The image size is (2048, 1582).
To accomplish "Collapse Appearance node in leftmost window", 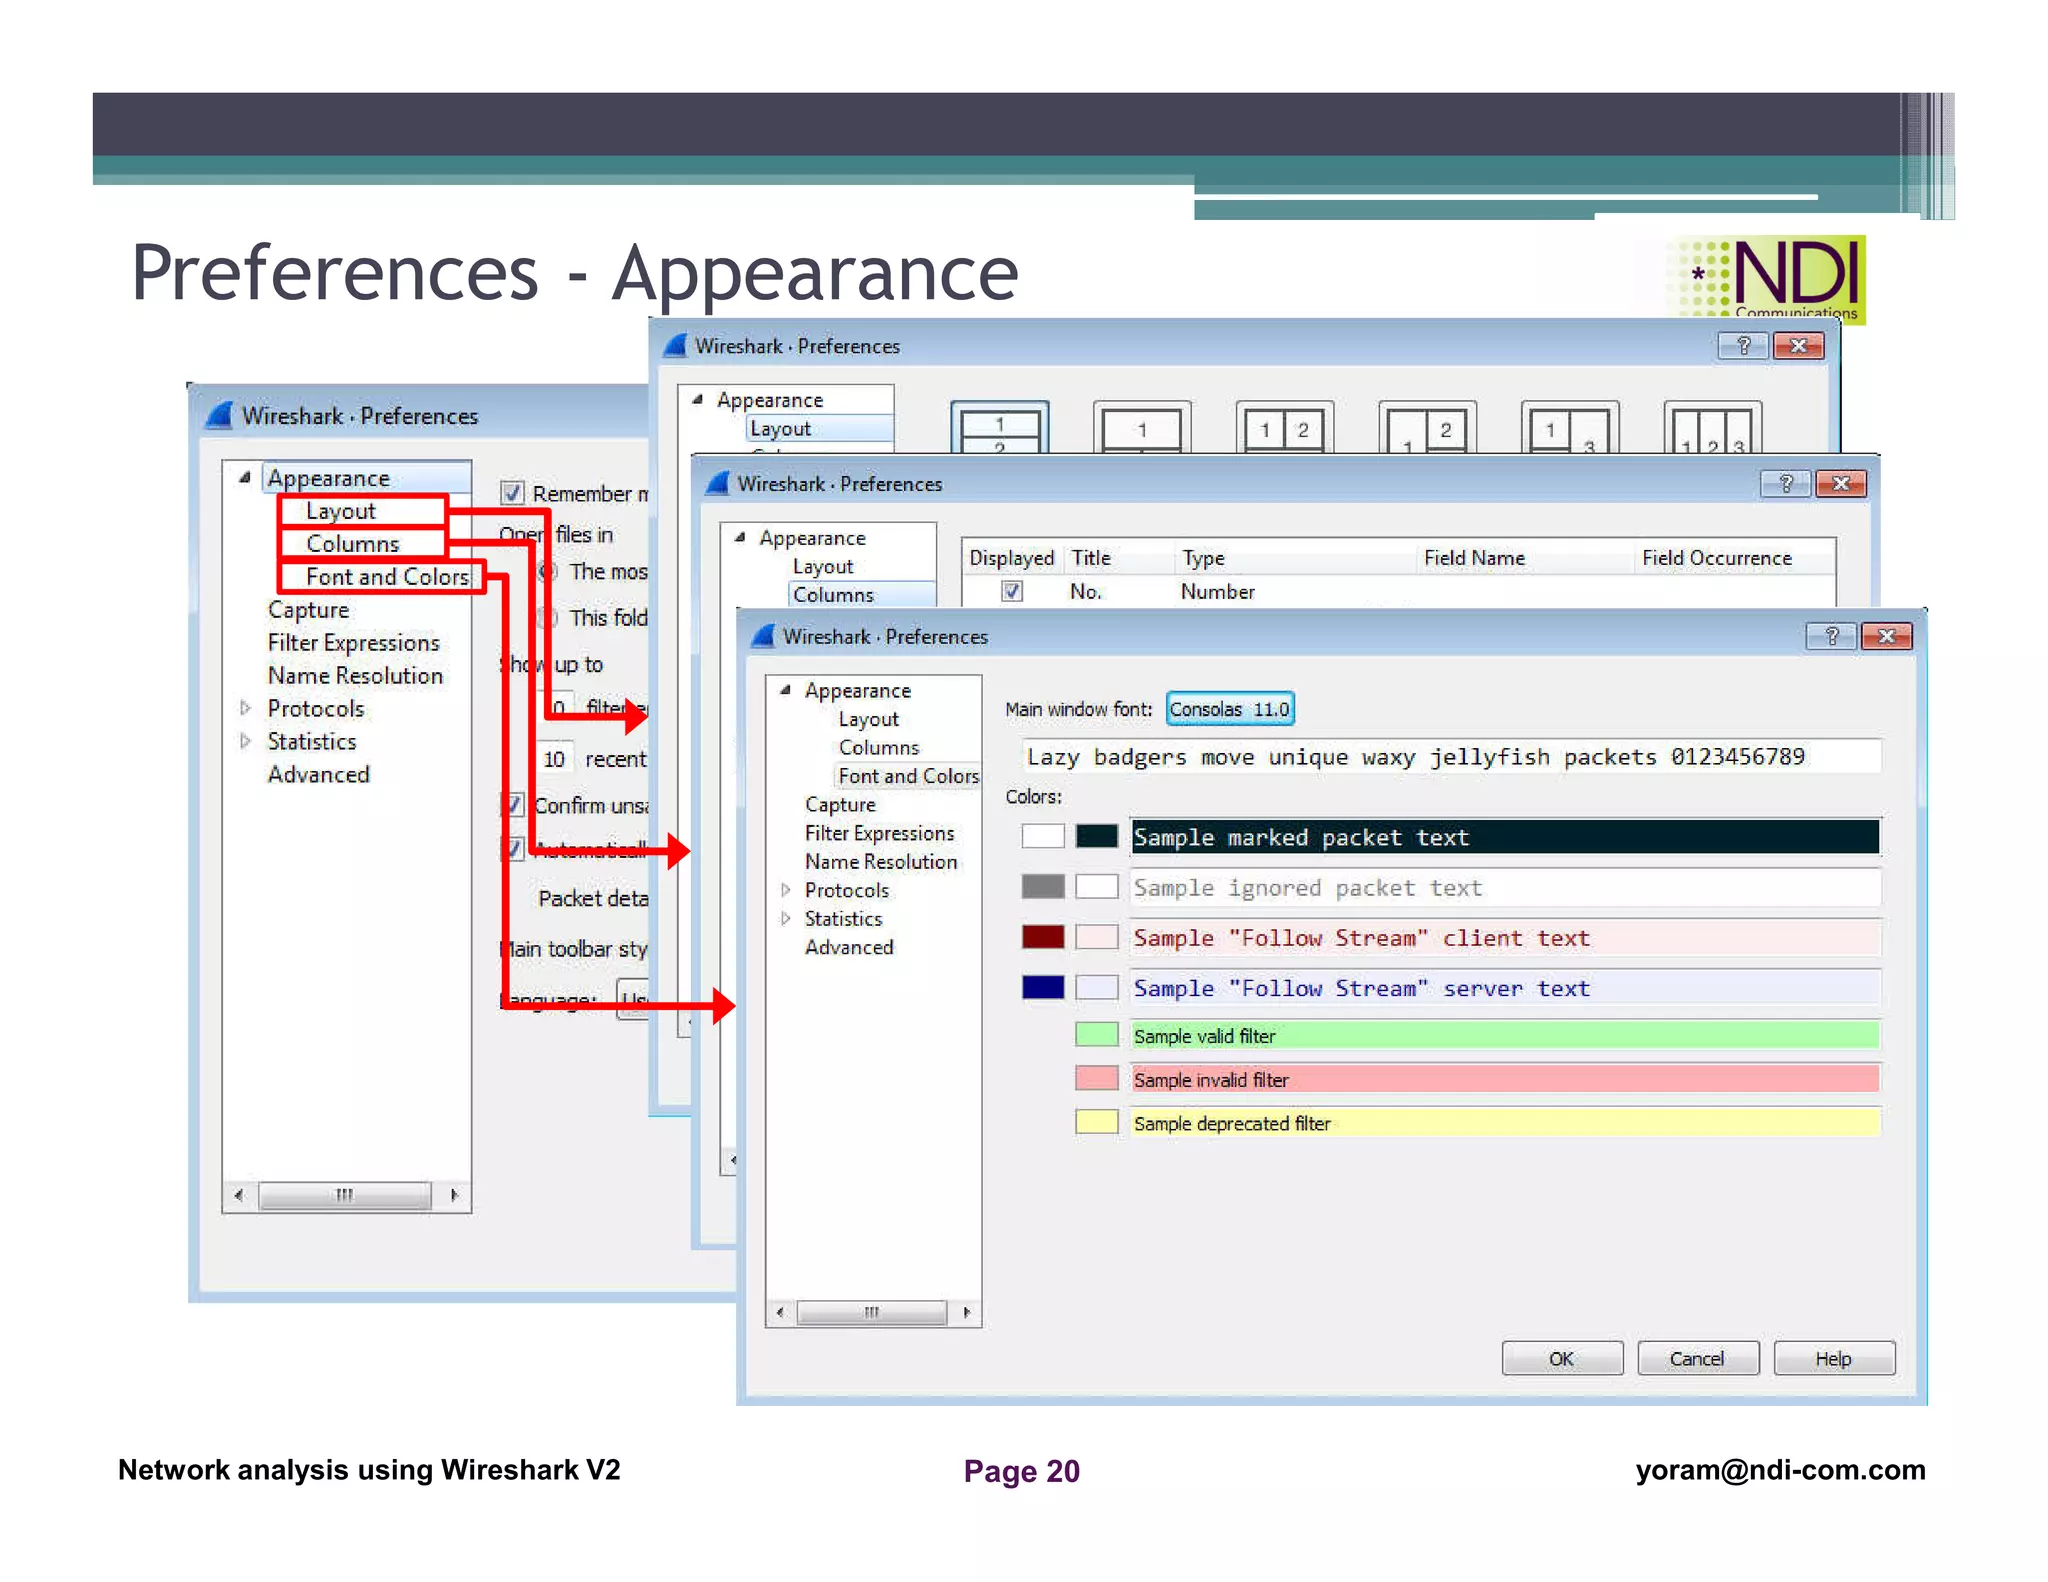I will (x=245, y=478).
